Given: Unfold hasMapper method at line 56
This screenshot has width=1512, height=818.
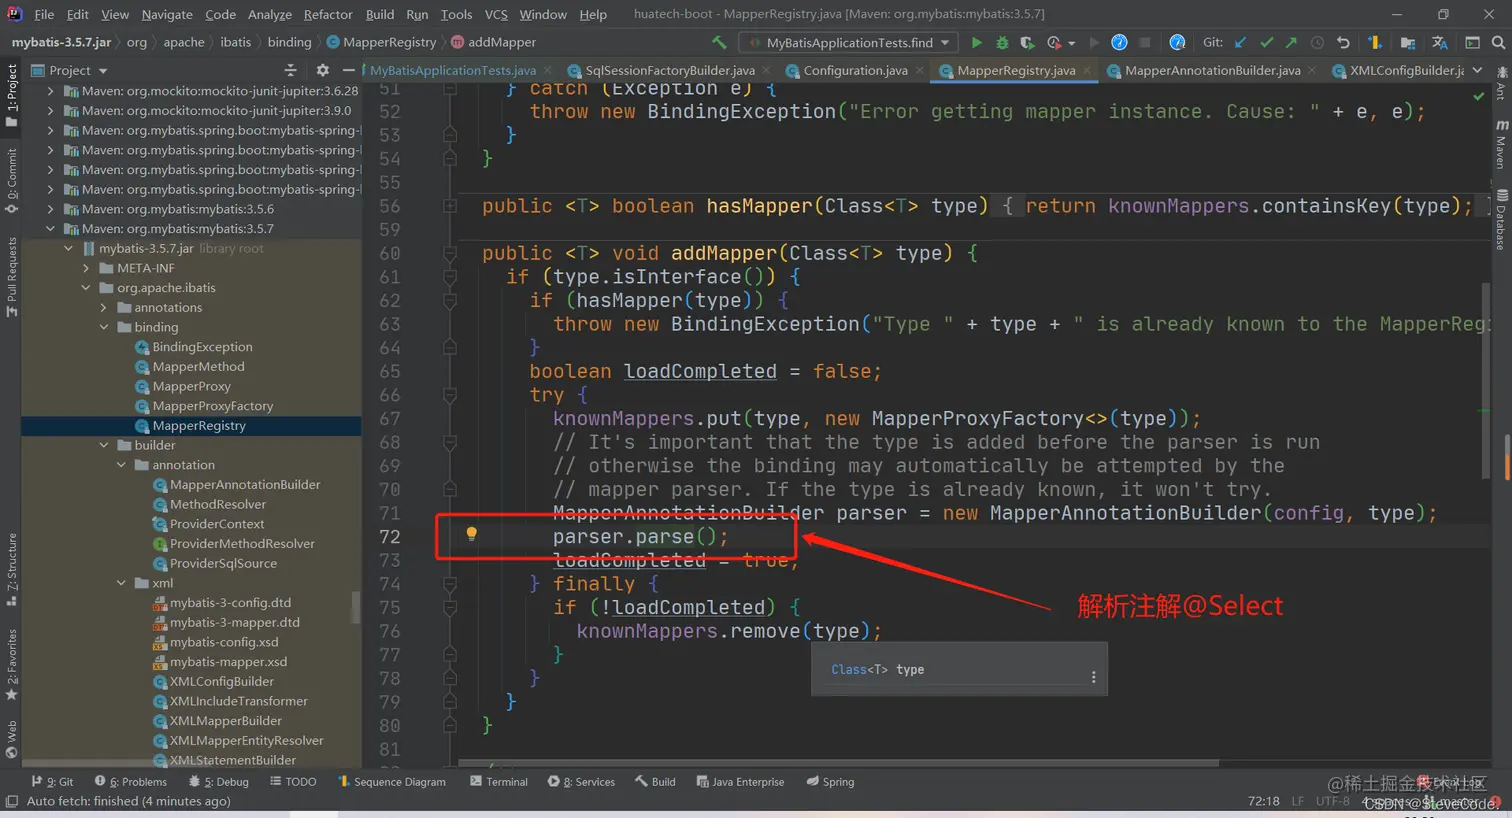Looking at the screenshot, I should (450, 206).
